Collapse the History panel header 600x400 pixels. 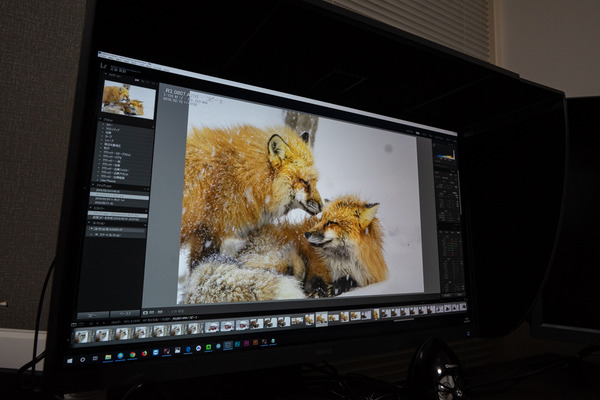(x=91, y=208)
